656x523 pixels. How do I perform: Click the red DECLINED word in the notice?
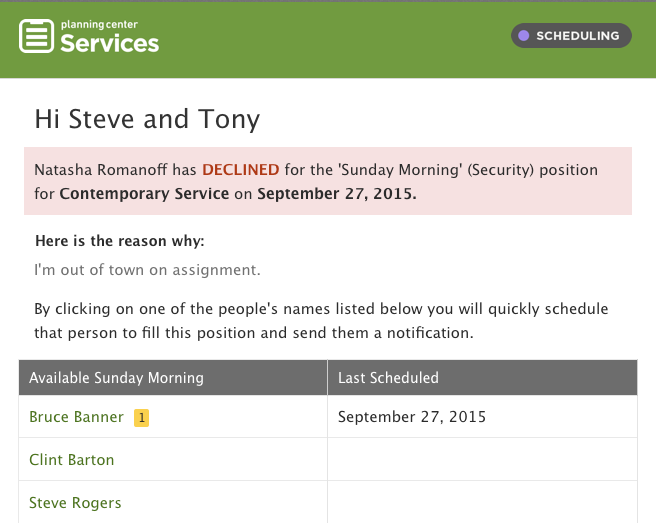point(241,171)
